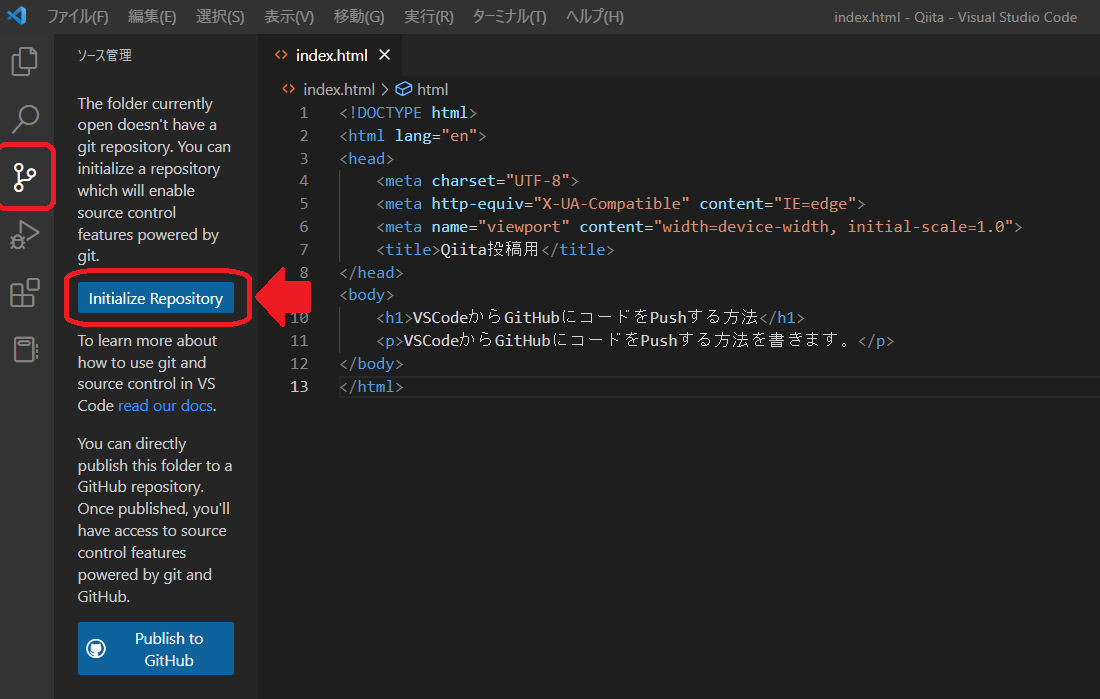Click the opening <head> tag
The width and height of the screenshot is (1100, 699).
click(x=367, y=159)
